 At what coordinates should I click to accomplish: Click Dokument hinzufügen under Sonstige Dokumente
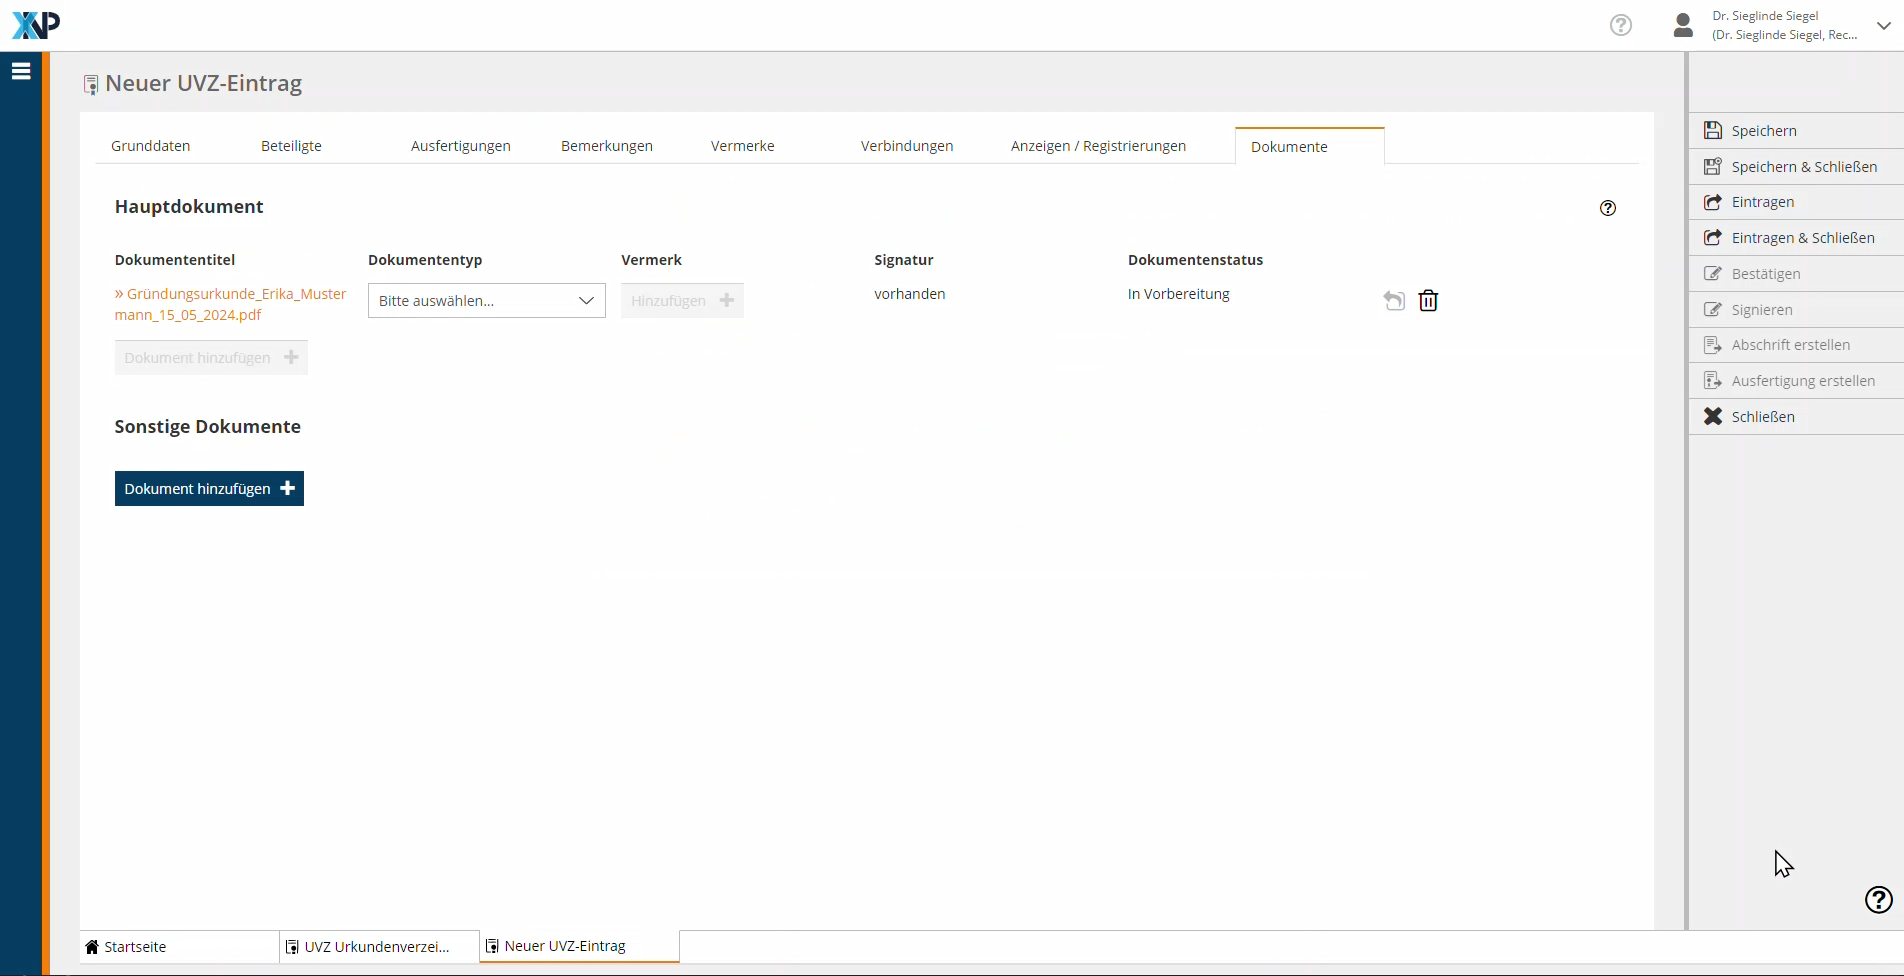click(x=209, y=489)
